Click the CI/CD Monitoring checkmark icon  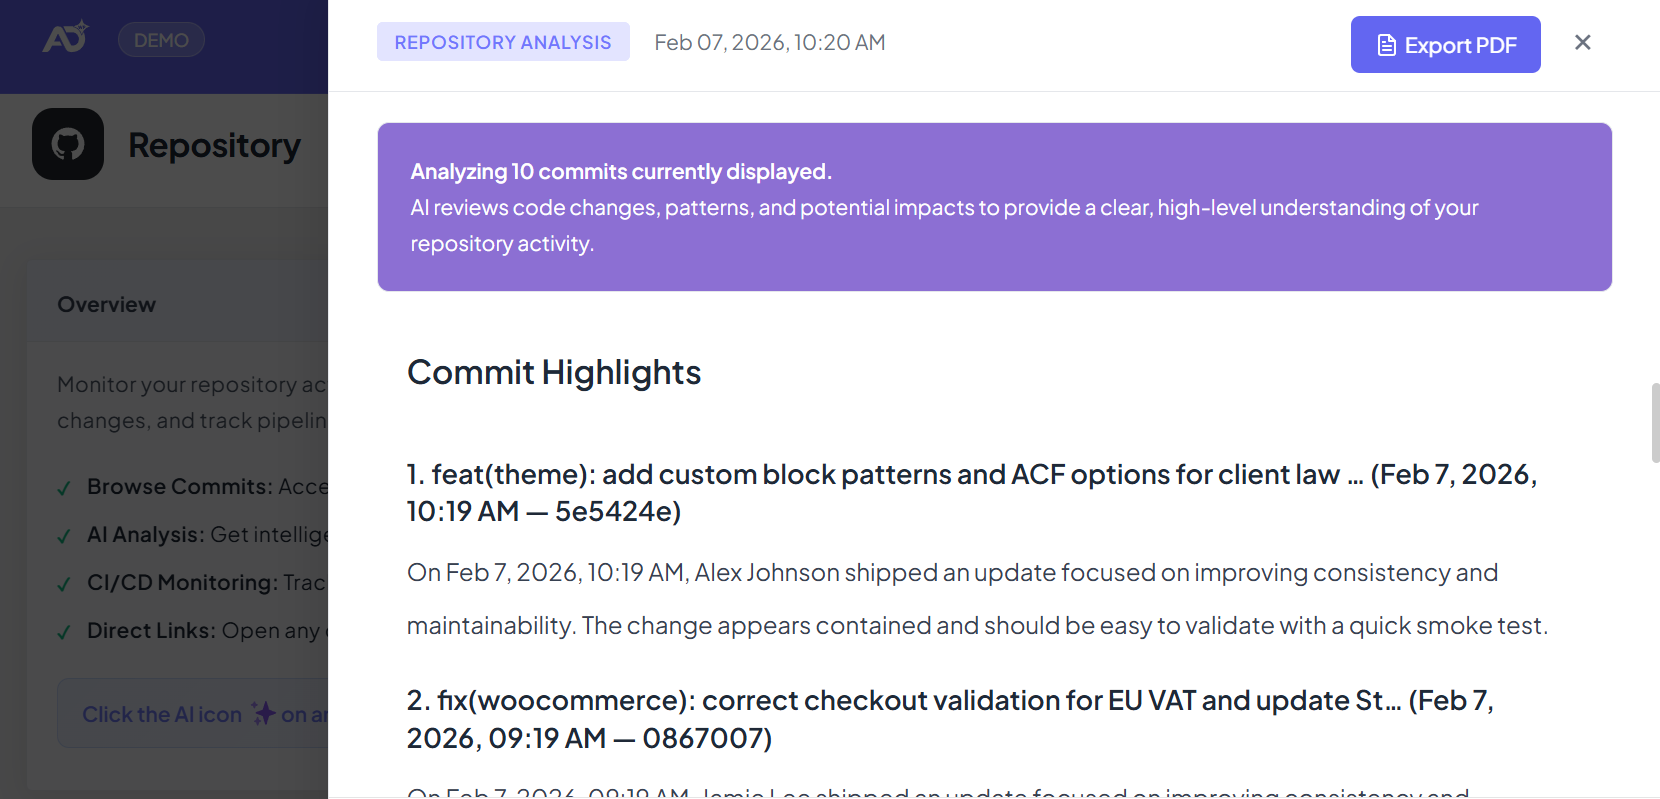point(64,584)
